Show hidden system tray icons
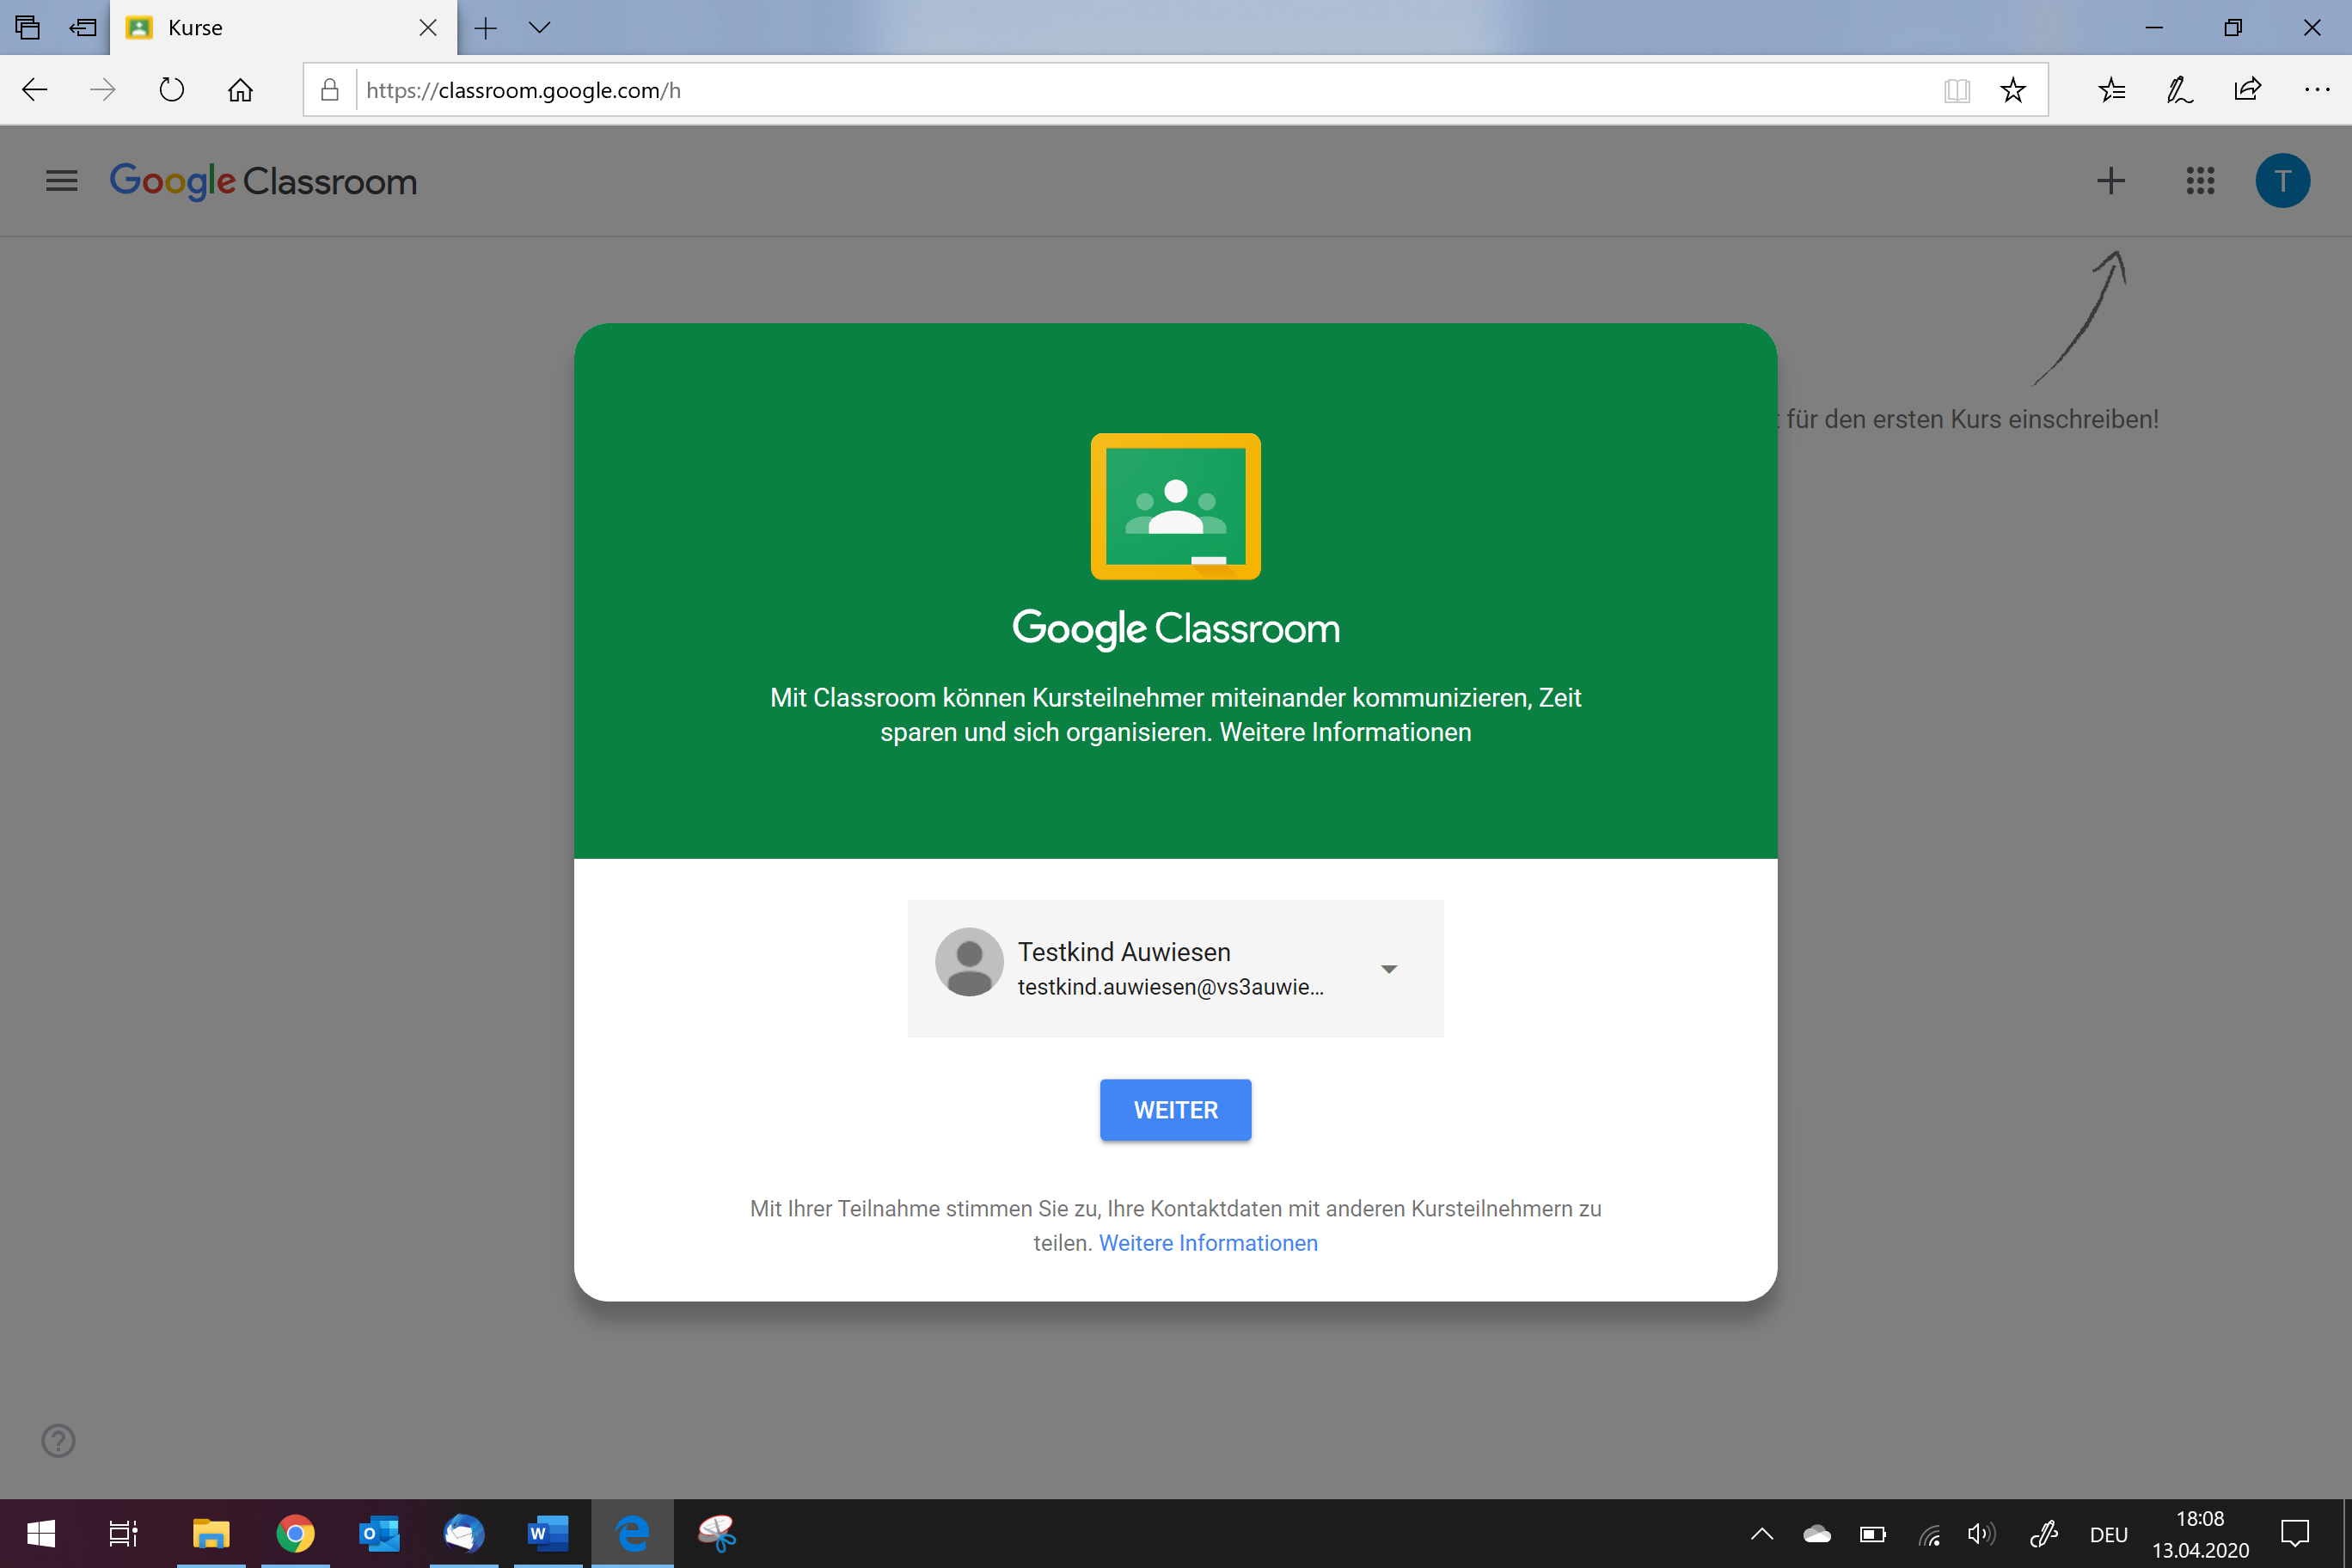Image resolution: width=2352 pixels, height=1568 pixels. (1762, 1534)
